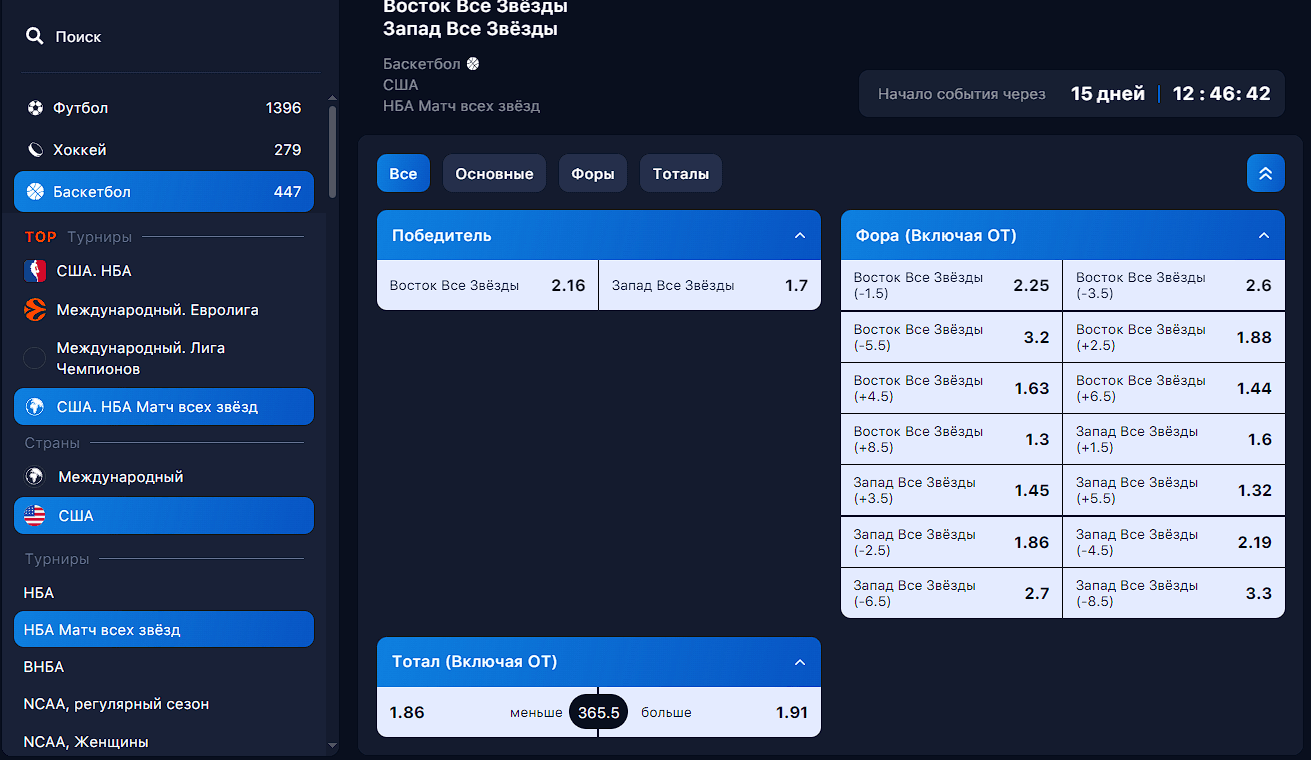Screen dimensions: 1311x760
Task: Open the Баскетбол sports category
Action: [164, 192]
